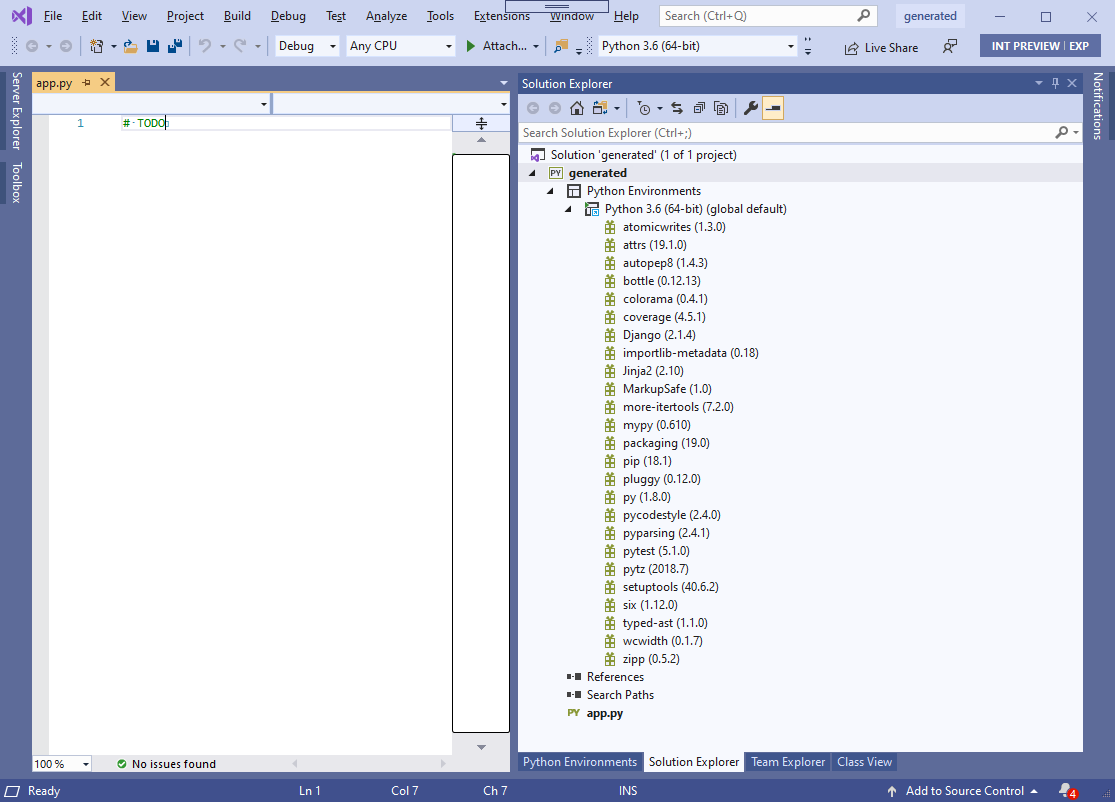Click the editor vertical scrollbar thumb
The height and width of the screenshot is (802, 1115).
[481, 443]
